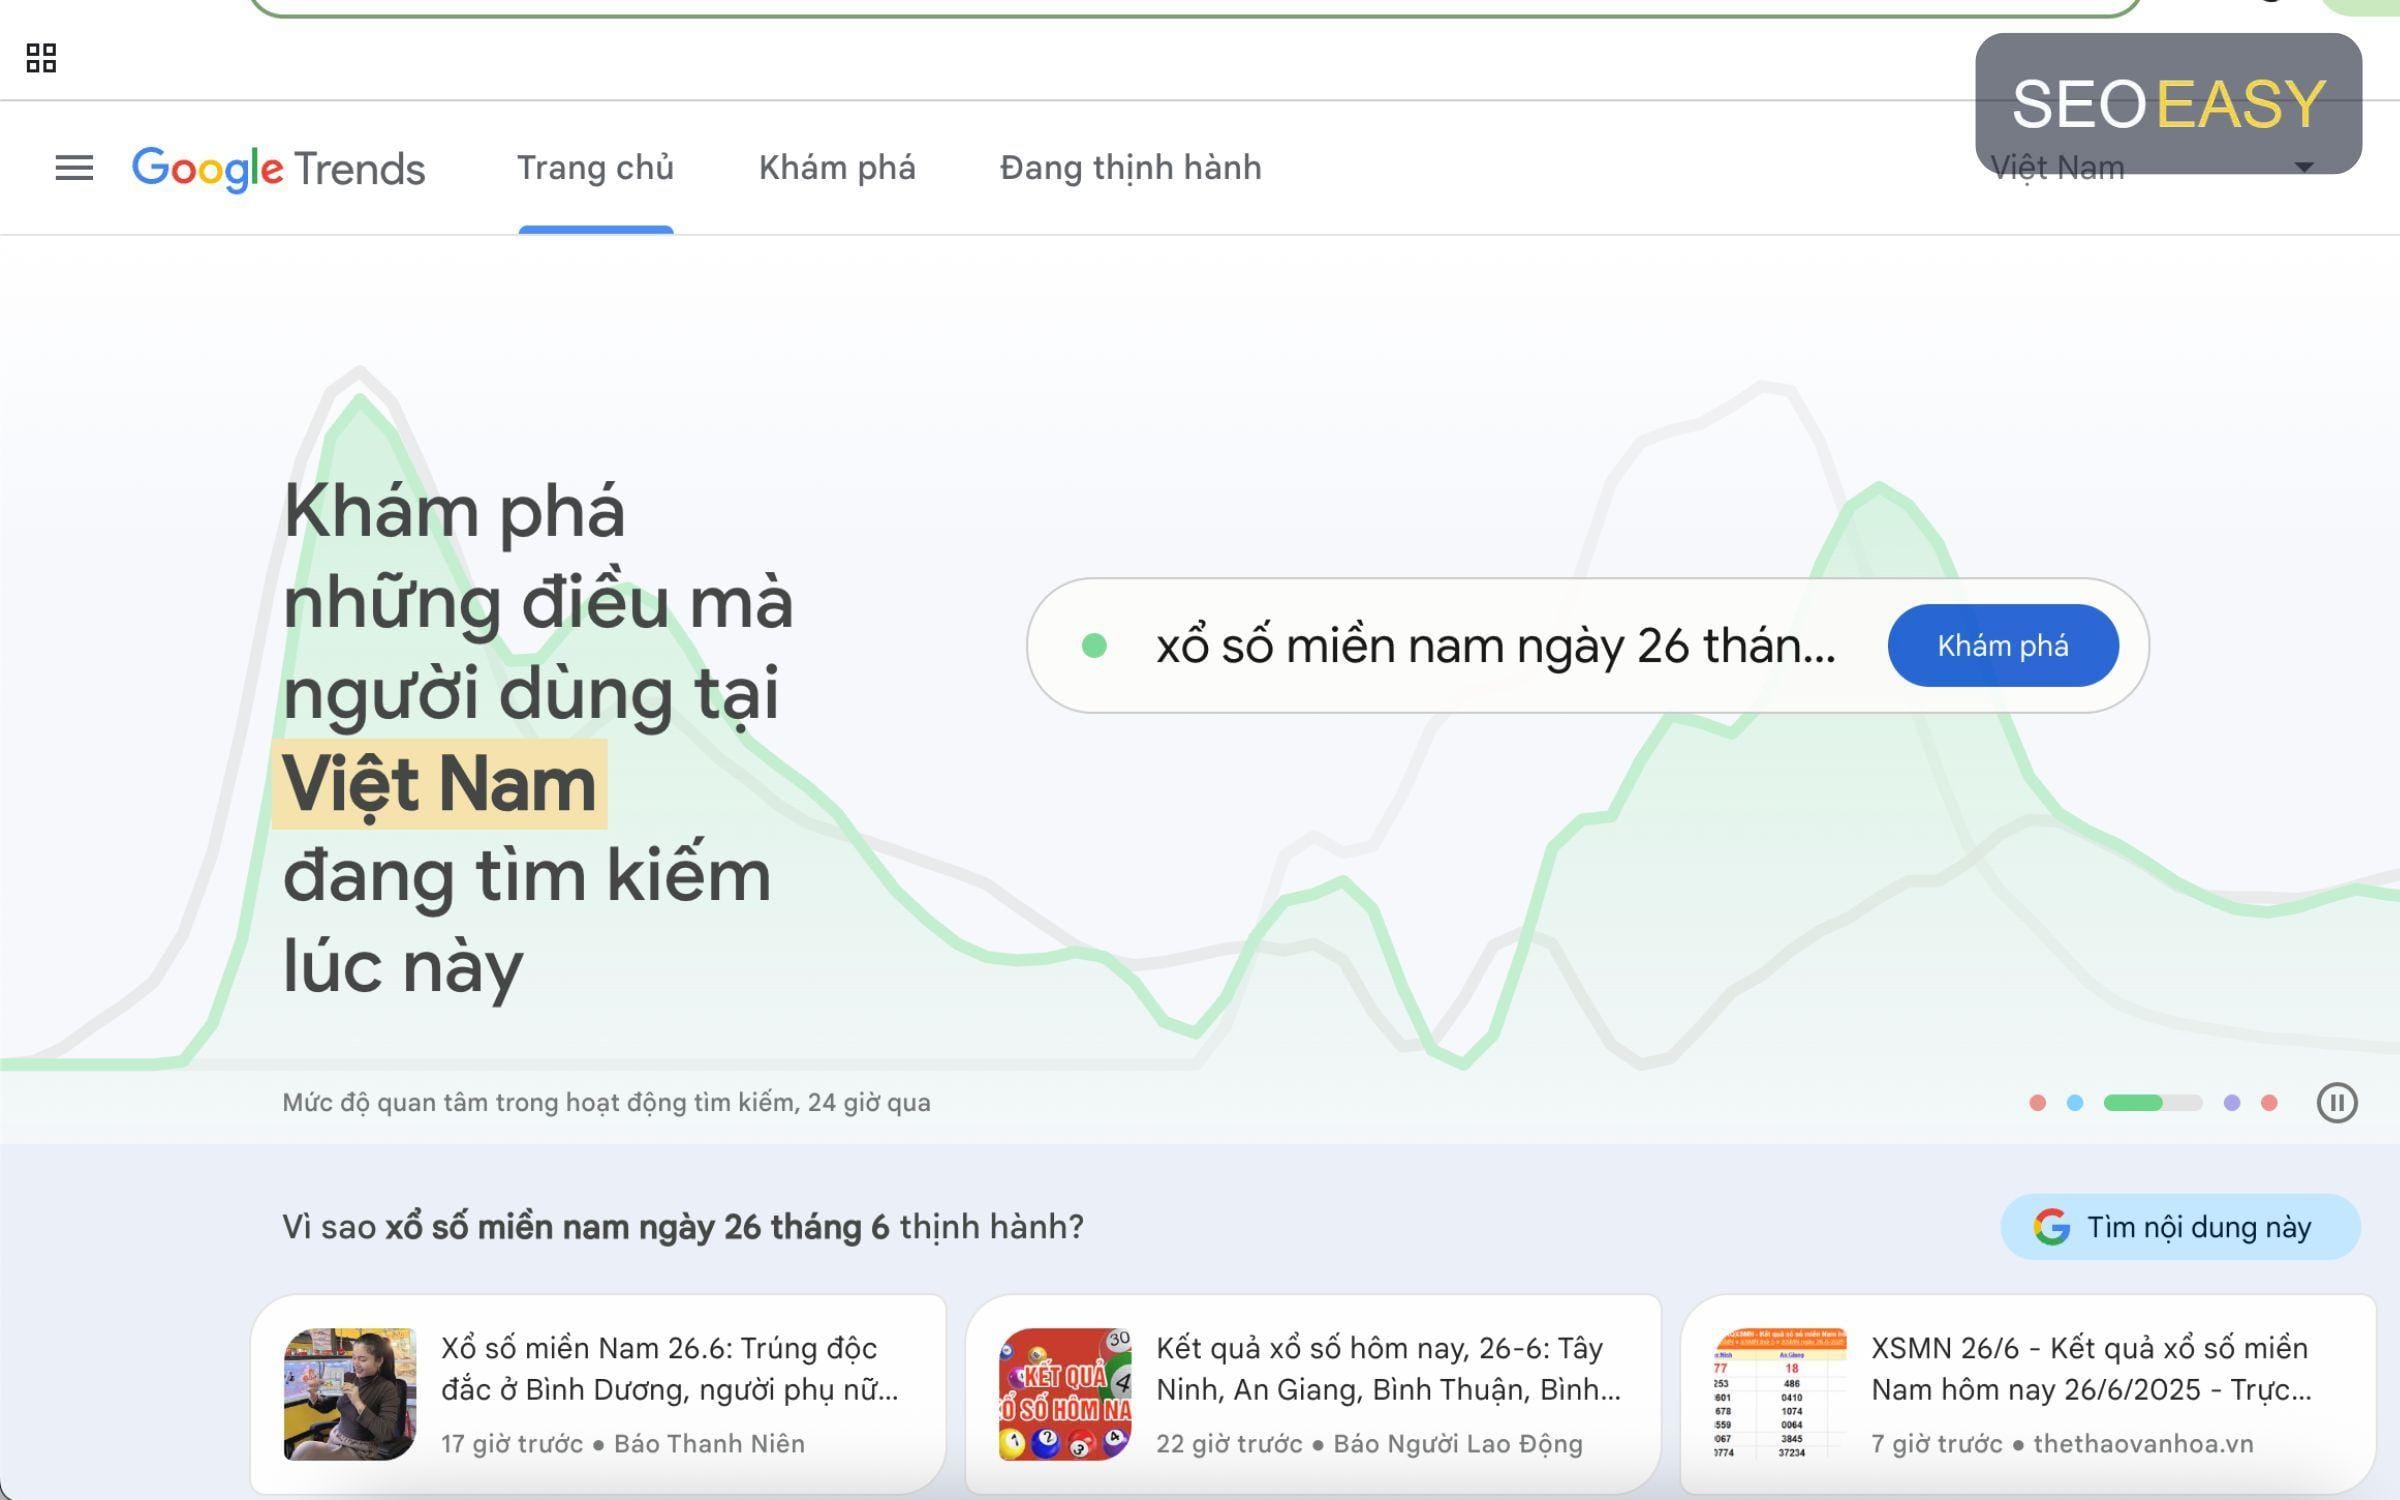Click the green carousel progress bar
2400x1500 pixels.
2152,1102
